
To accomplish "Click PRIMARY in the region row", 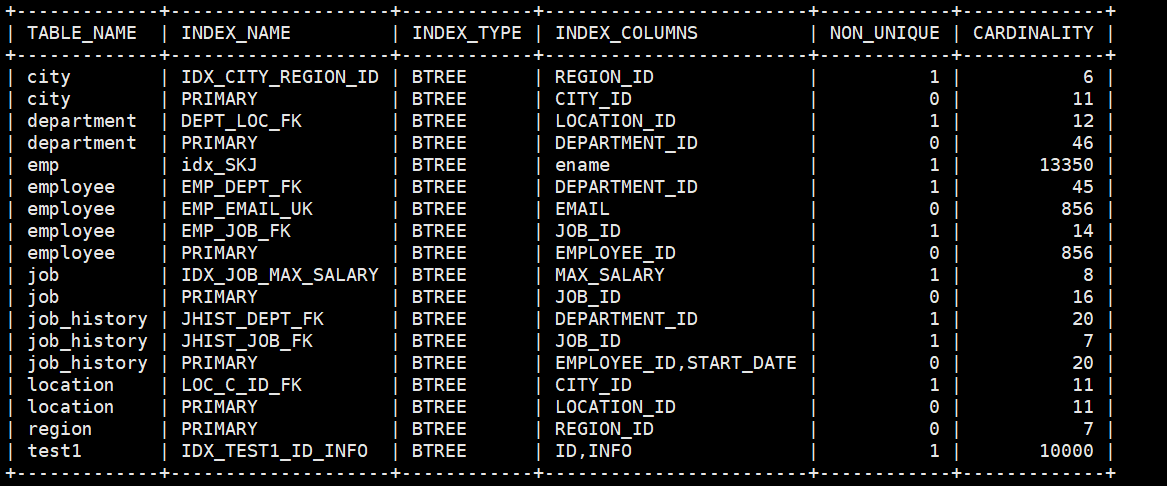I will click(220, 429).
